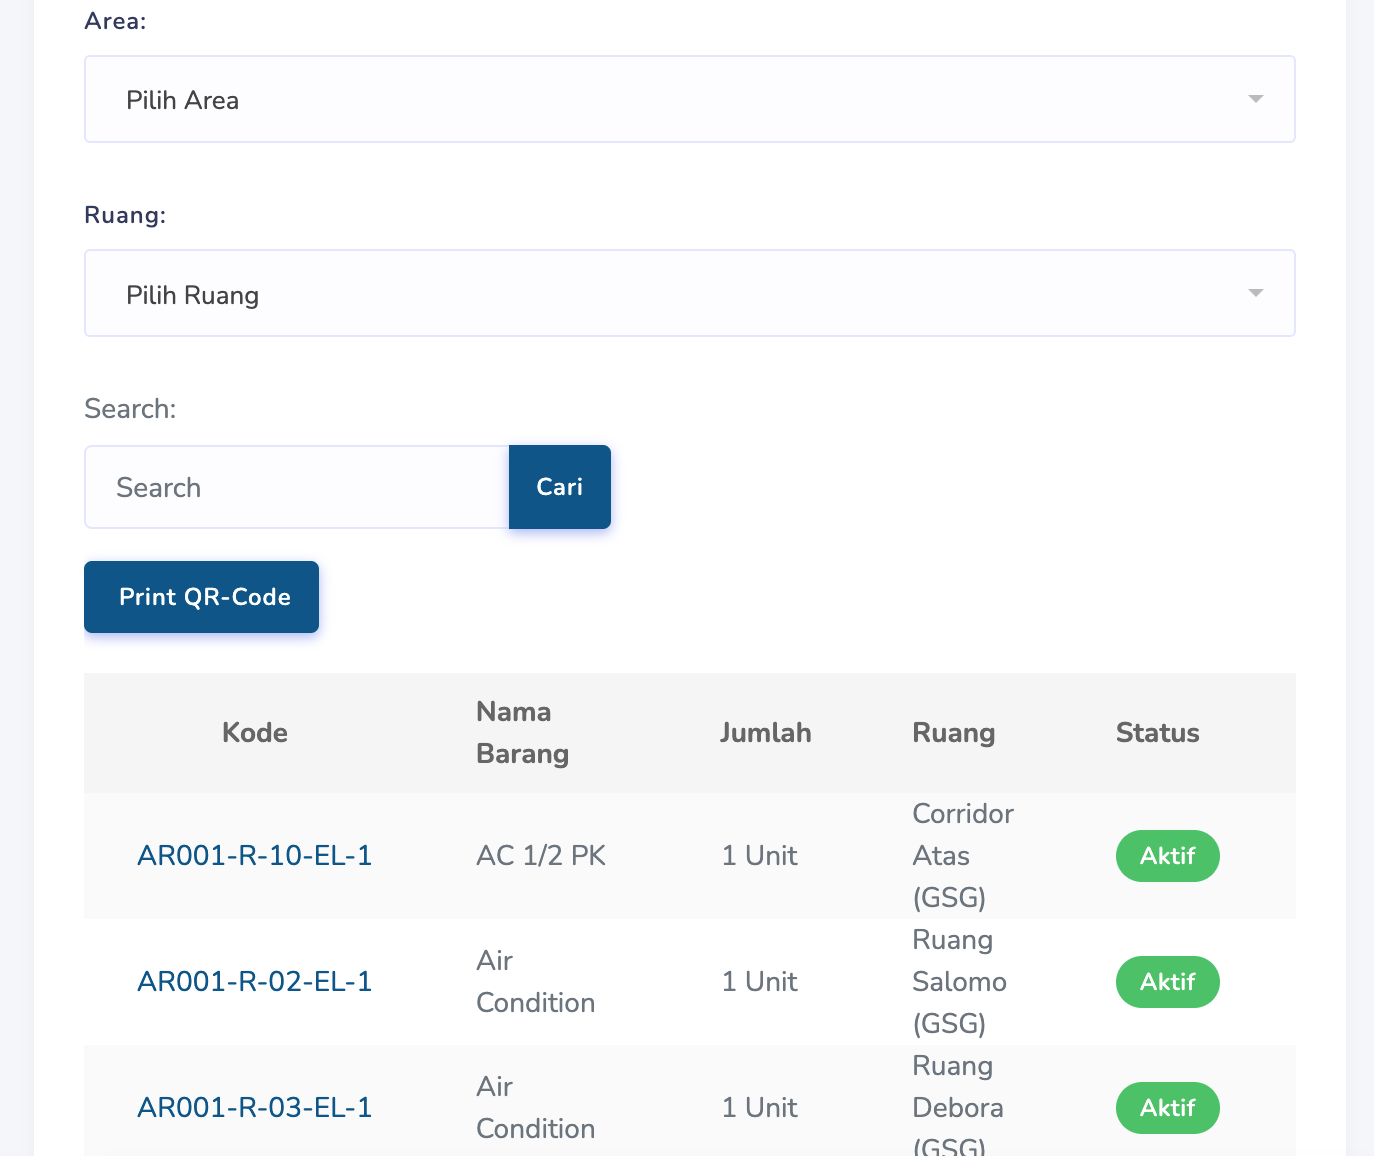
Task: Click the Corridor Atas (GSG) room cell
Action: pos(962,856)
